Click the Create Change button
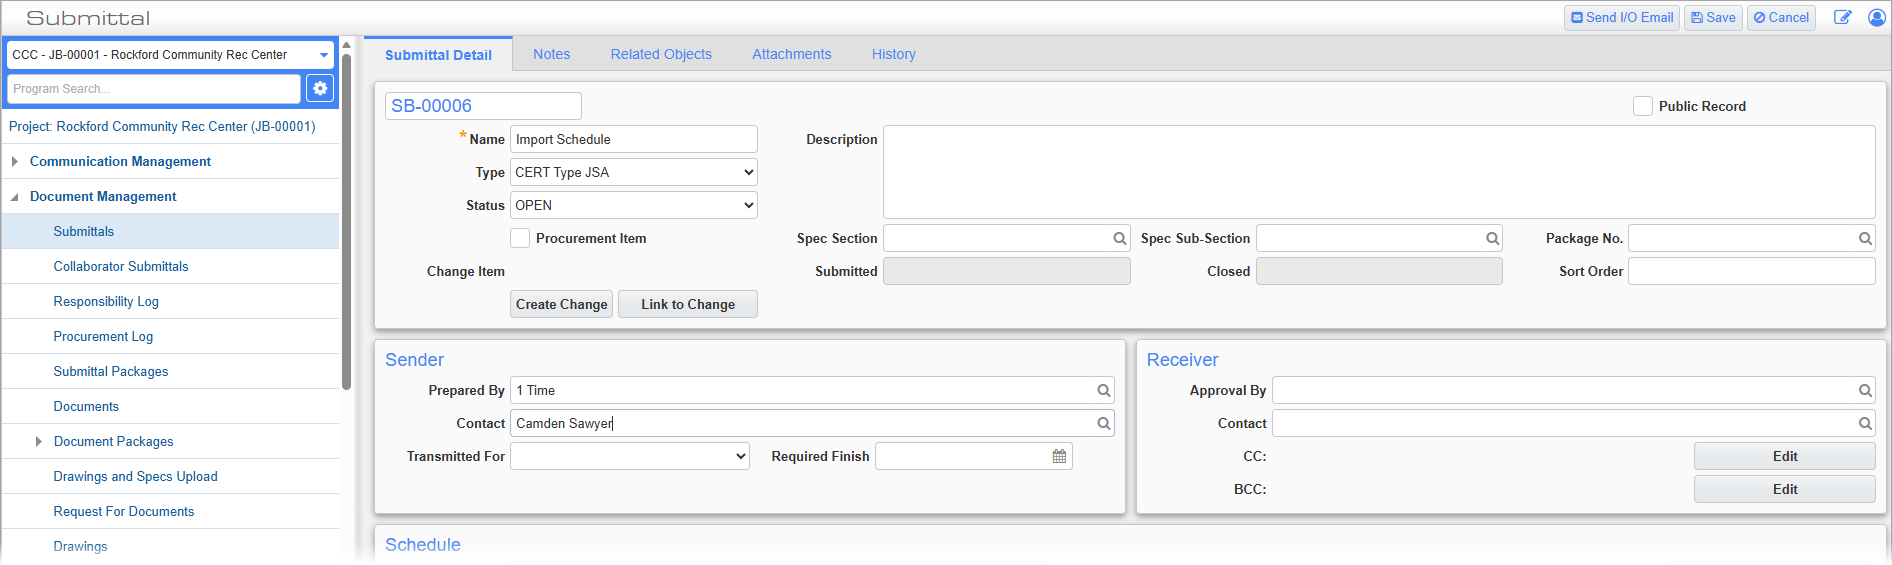The image size is (1892, 565). coord(561,304)
